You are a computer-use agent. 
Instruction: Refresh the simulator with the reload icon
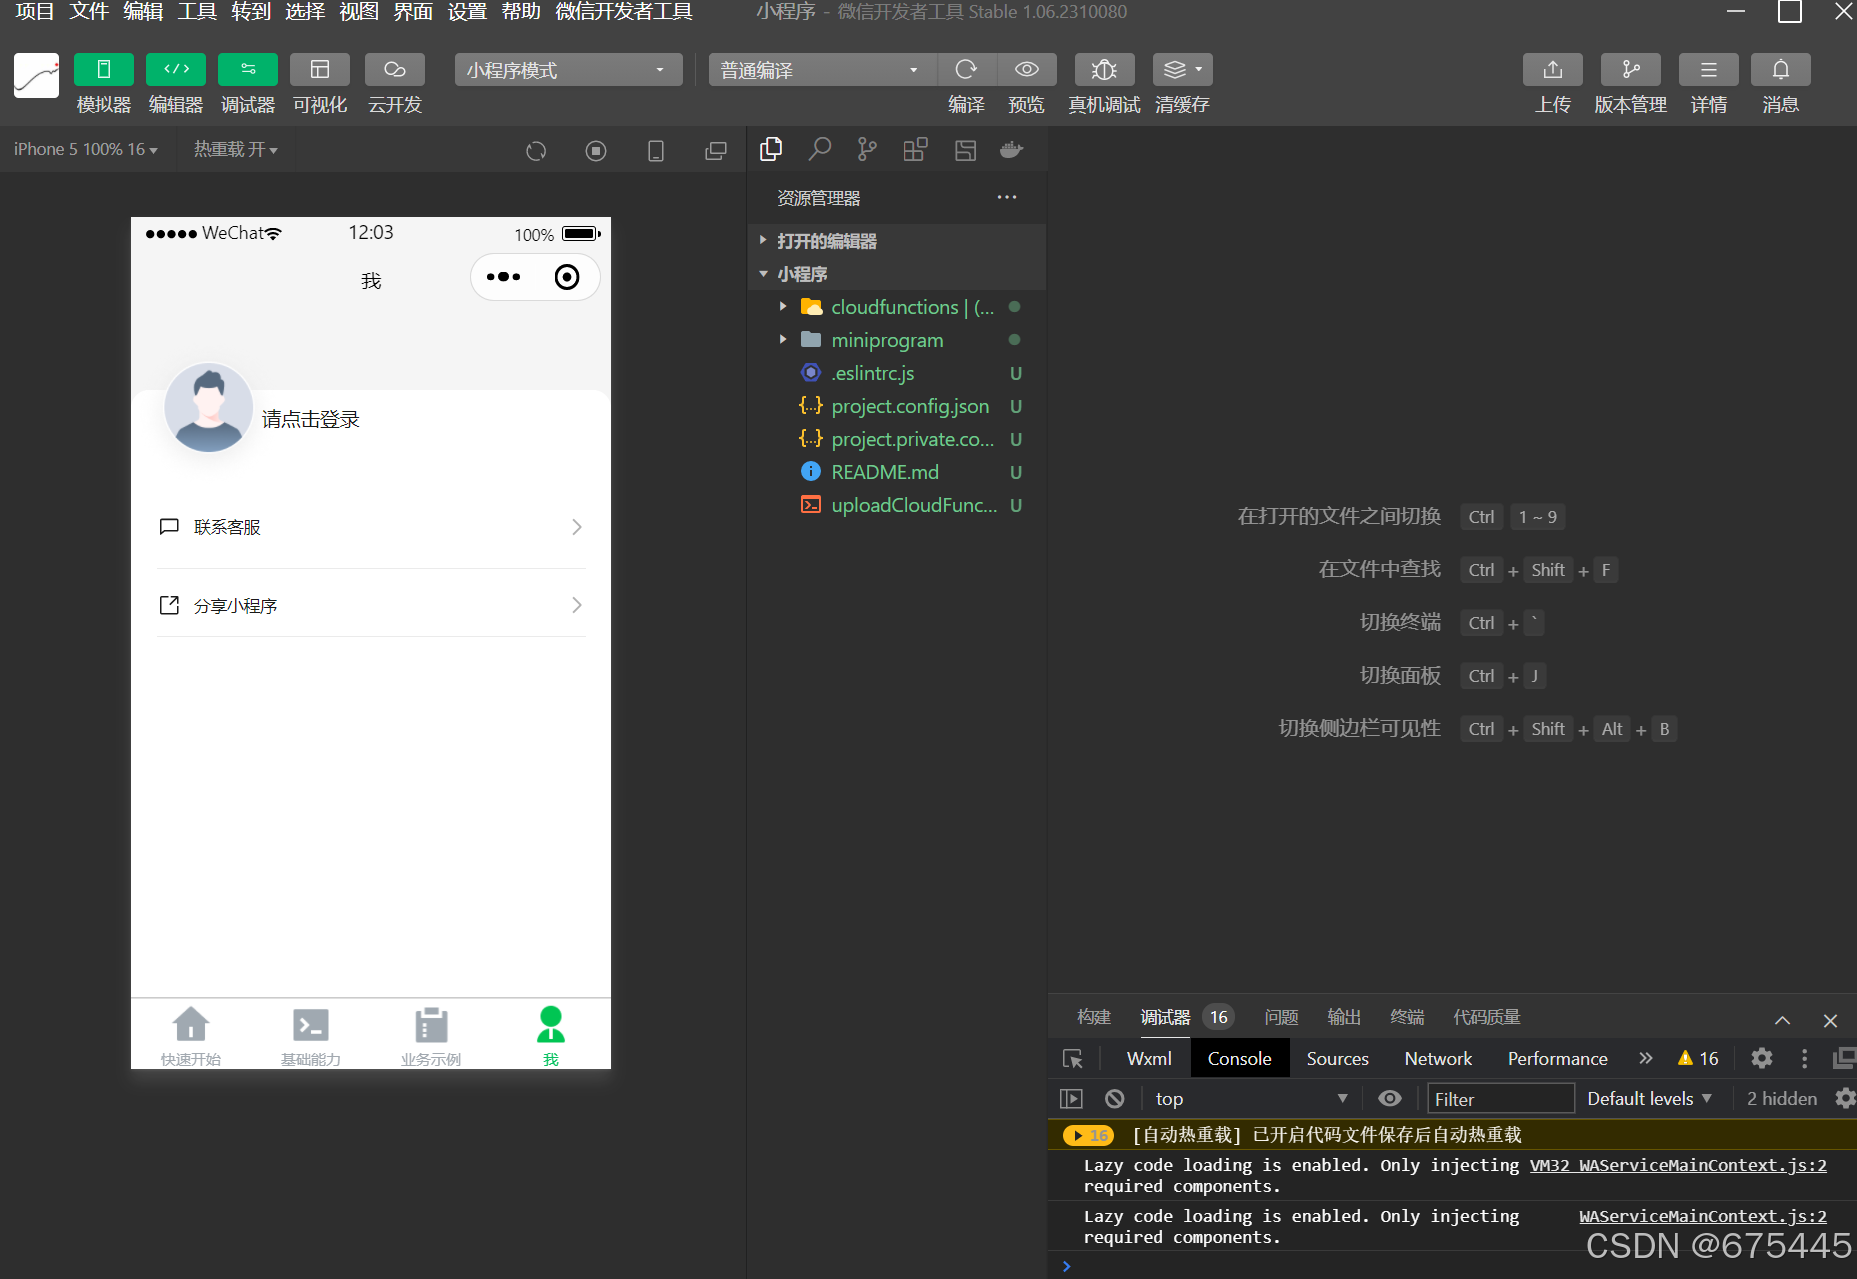click(x=537, y=151)
